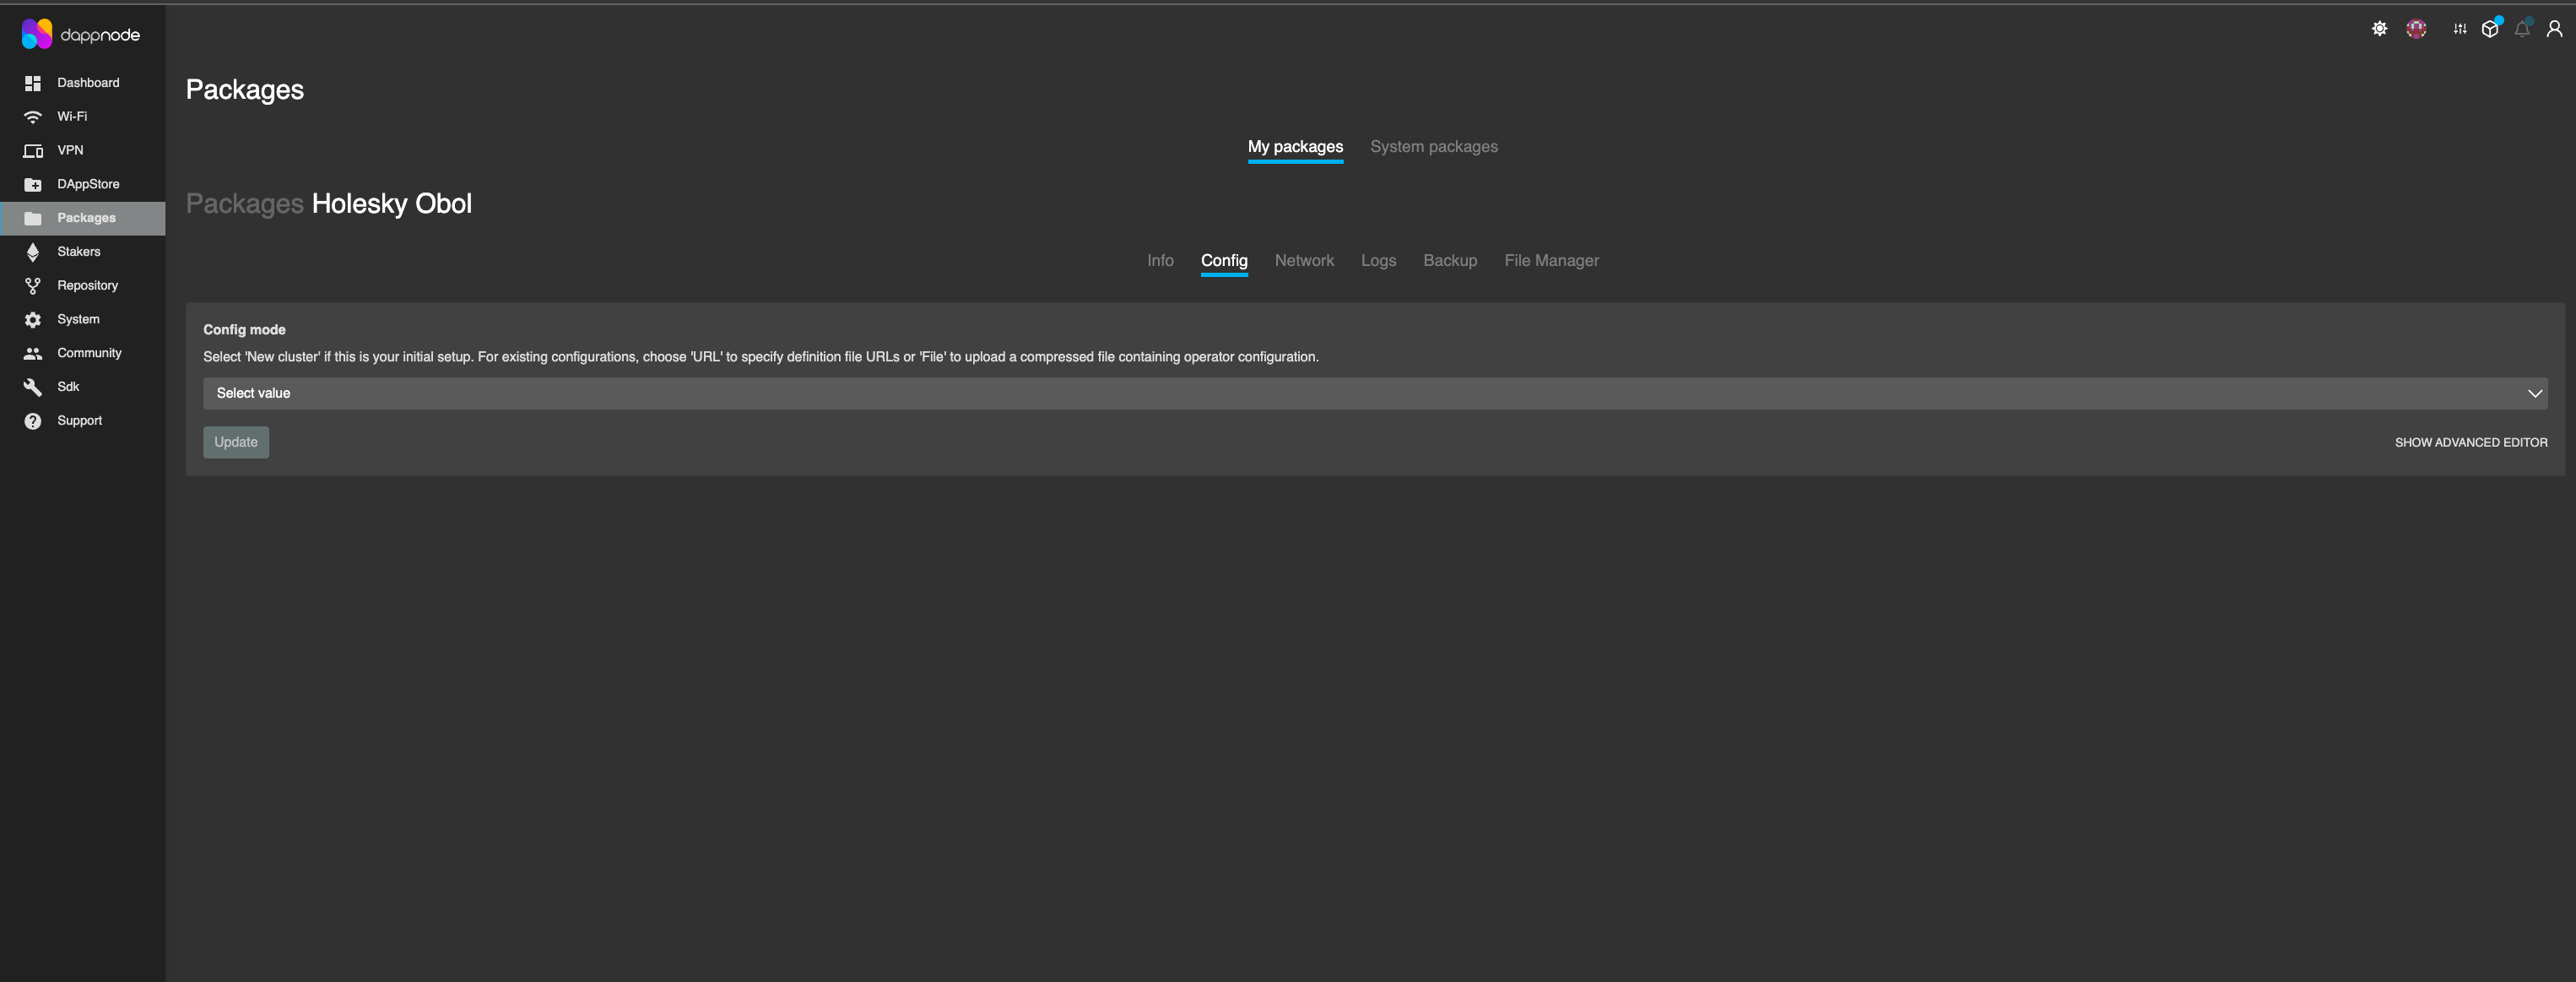Click the sliders preferences icon in the header
Viewport: 2576px width, 982px height.
point(2459,29)
